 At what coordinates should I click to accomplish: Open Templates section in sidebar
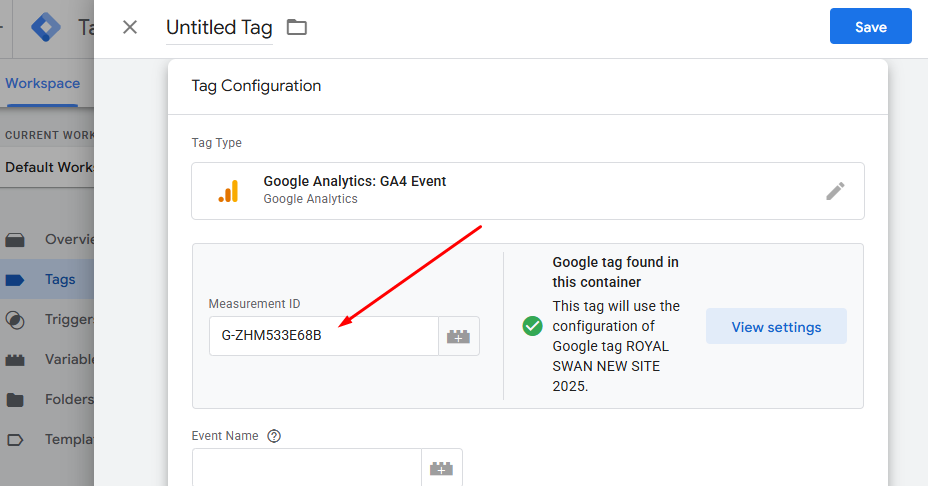47,439
